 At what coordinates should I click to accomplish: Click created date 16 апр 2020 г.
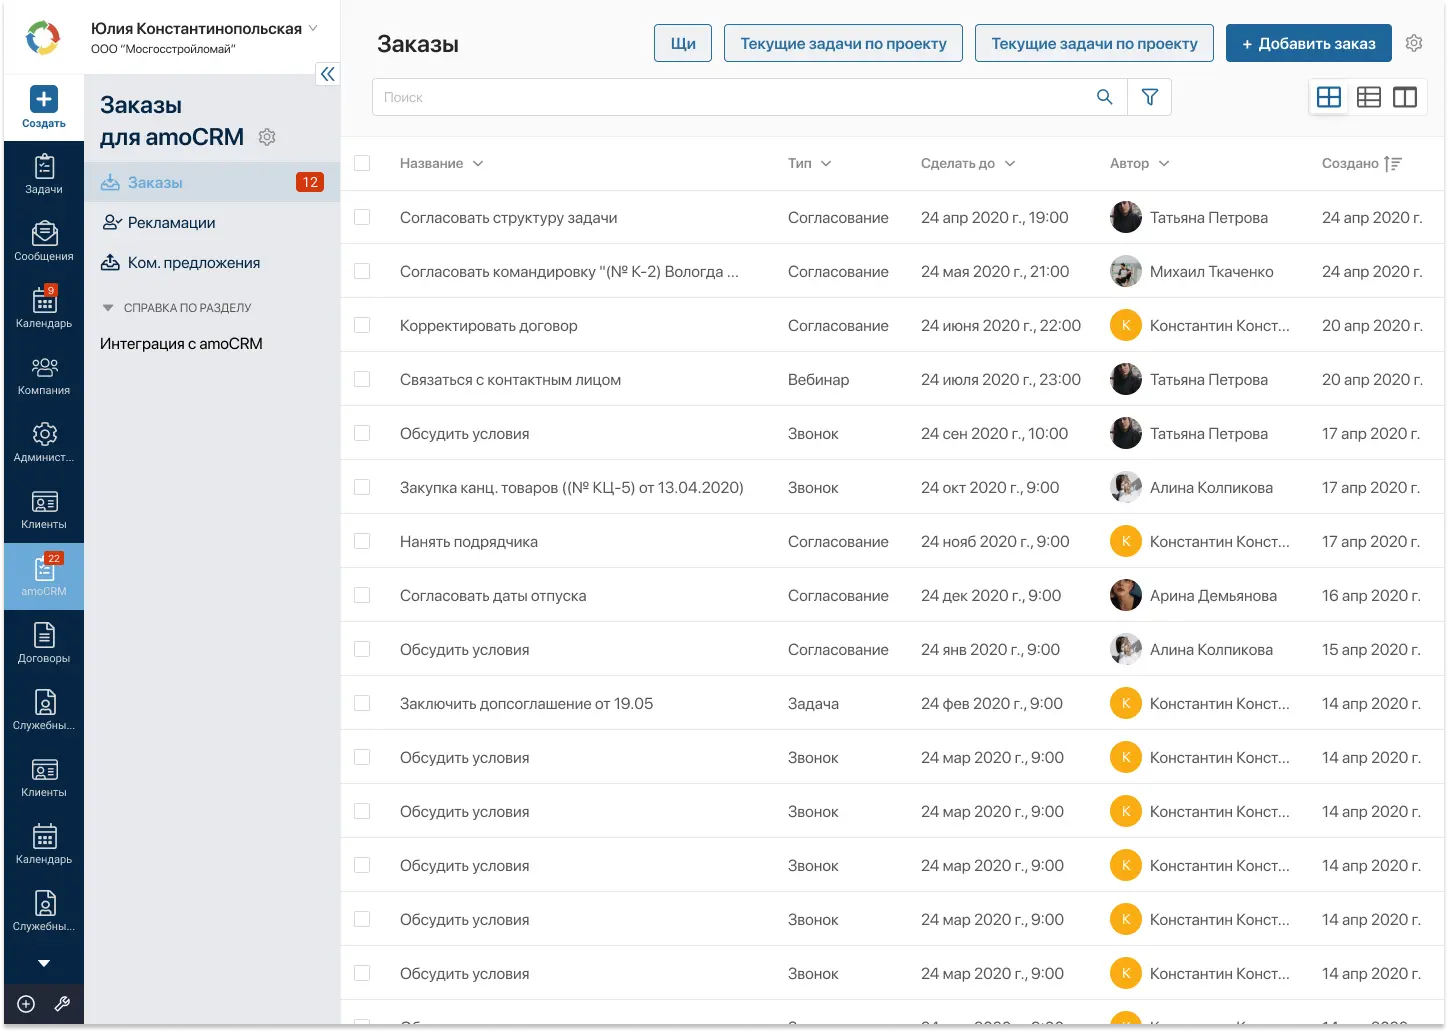(x=1371, y=595)
